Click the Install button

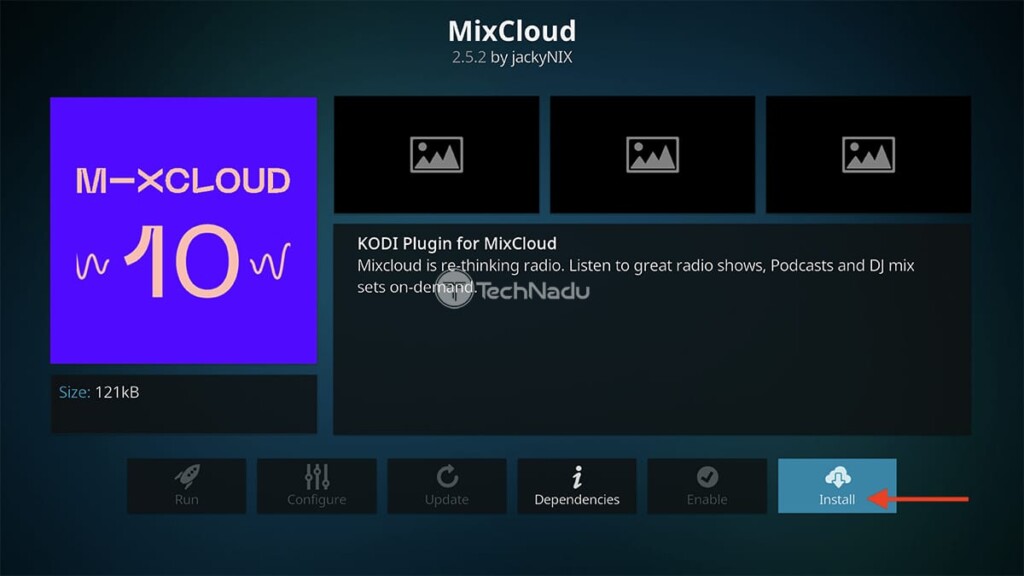click(837, 486)
